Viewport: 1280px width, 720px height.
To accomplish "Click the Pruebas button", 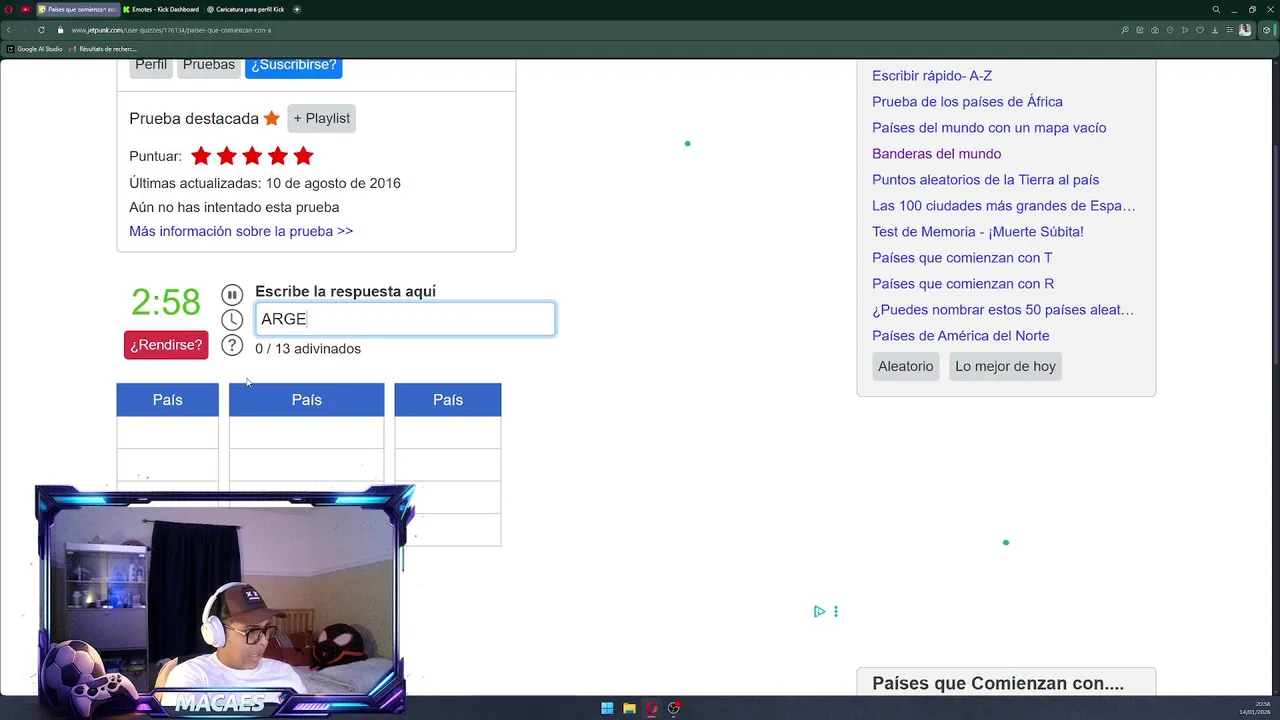I will click(209, 66).
